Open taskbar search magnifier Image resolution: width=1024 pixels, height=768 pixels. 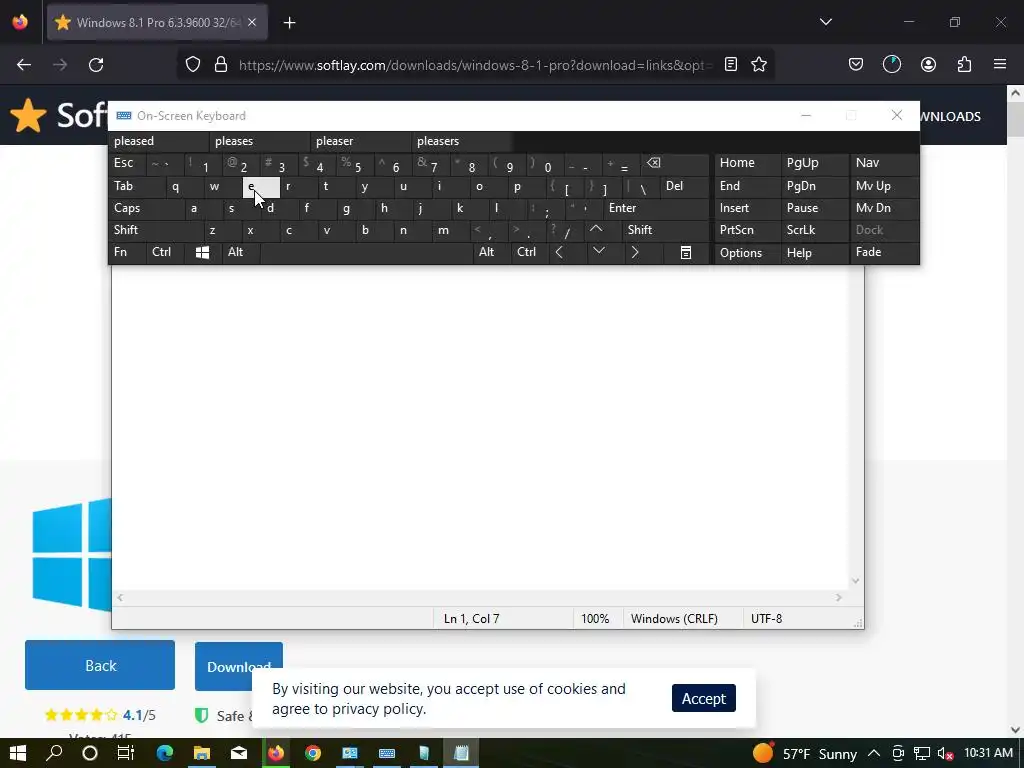tap(55, 754)
